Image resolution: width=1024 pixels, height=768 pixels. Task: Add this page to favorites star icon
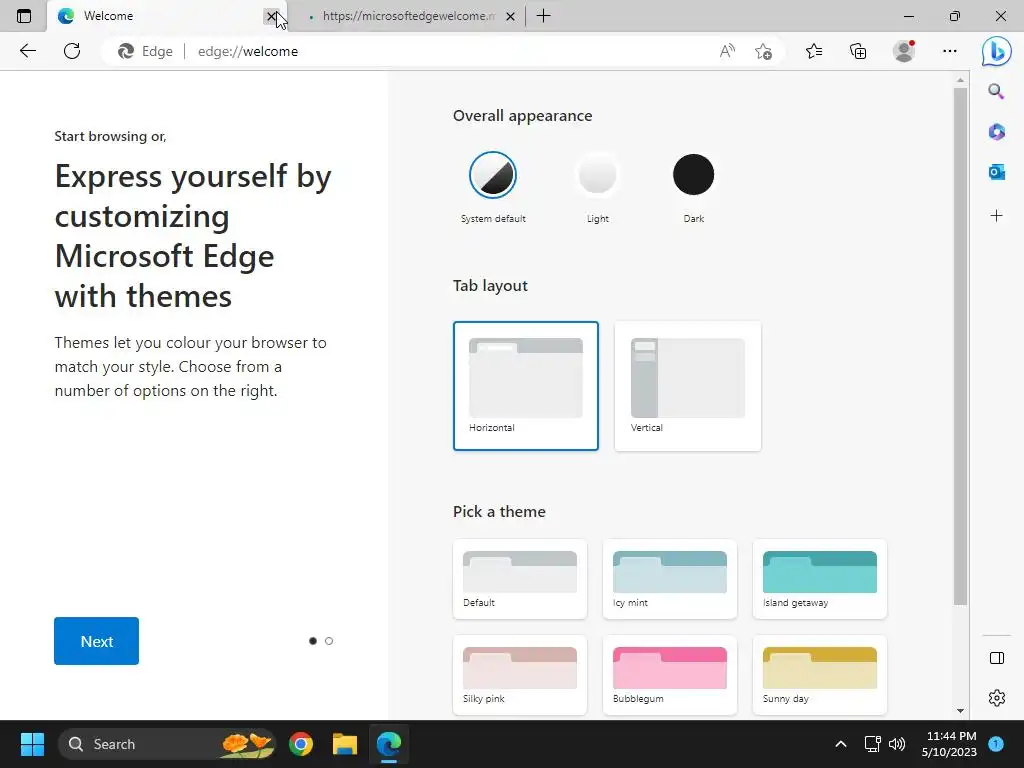click(763, 51)
